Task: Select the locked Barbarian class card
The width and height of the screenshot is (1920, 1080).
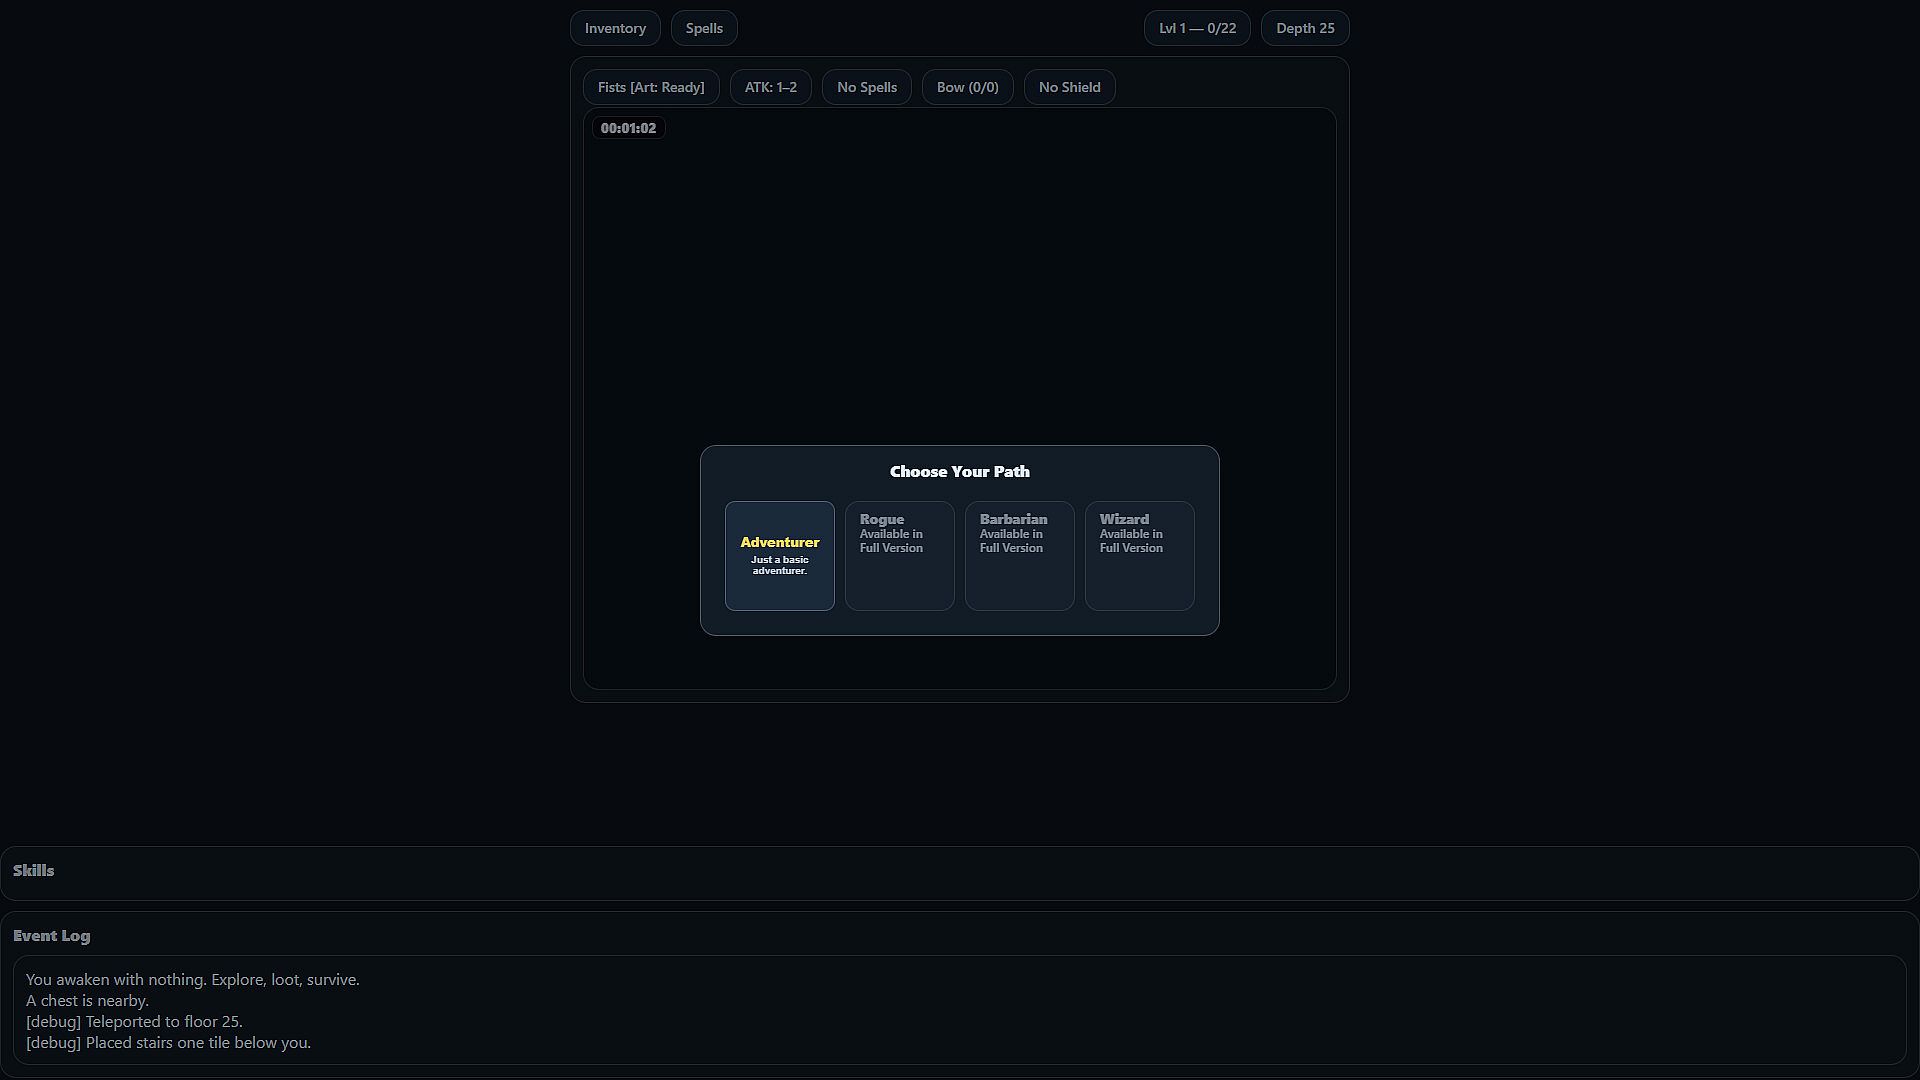Action: [1019, 555]
